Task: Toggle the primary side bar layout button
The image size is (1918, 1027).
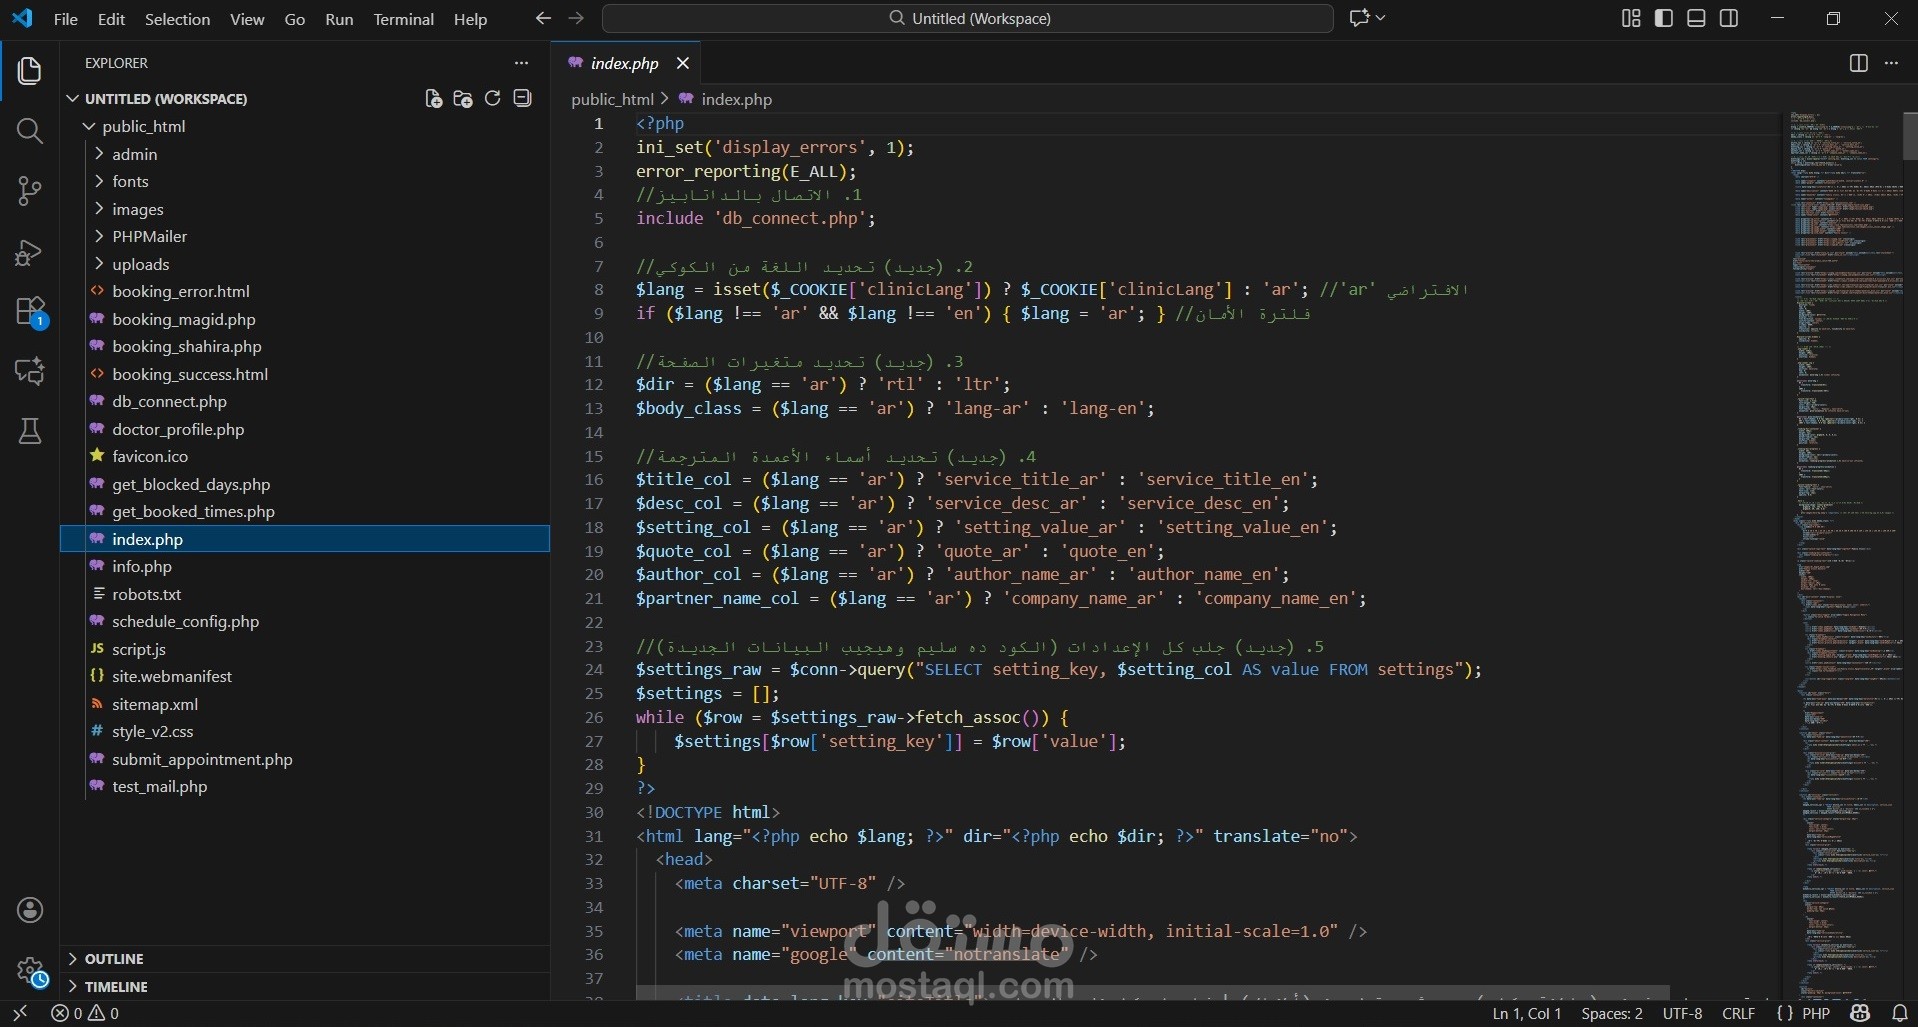Action: pyautogui.click(x=1664, y=18)
